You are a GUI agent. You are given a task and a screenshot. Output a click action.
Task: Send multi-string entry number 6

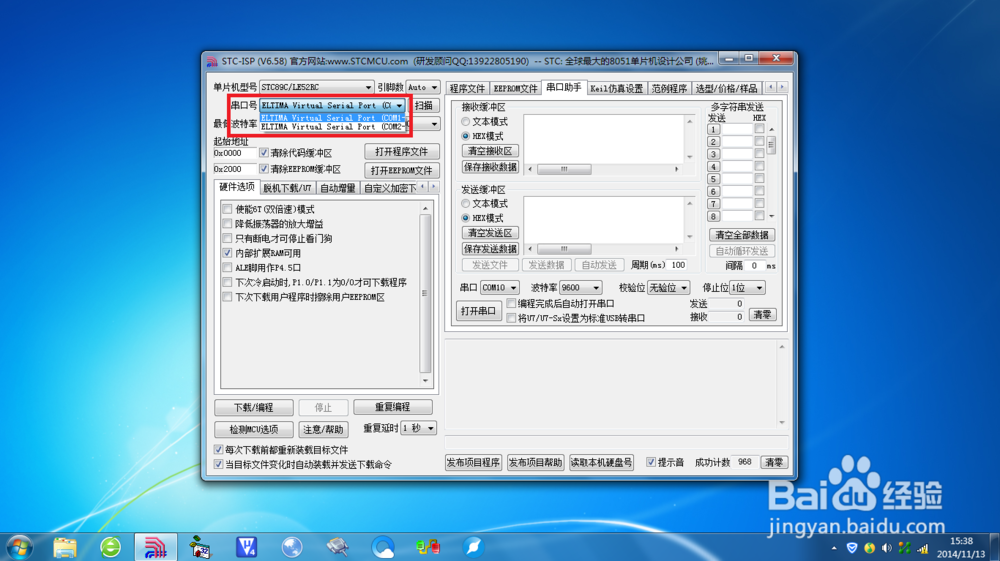(713, 191)
